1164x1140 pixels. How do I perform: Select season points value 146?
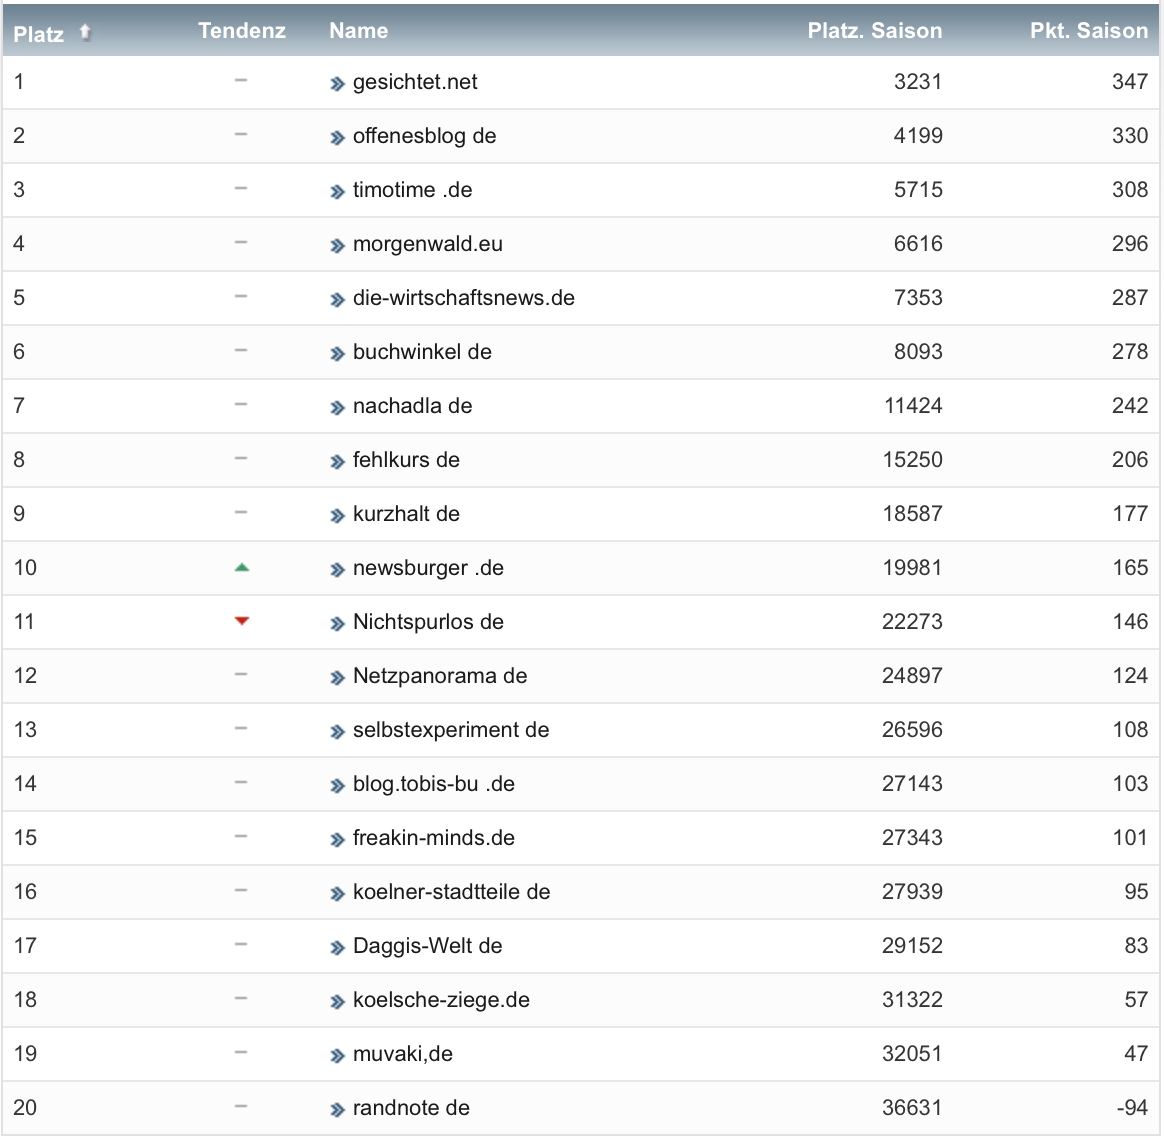[1131, 622]
